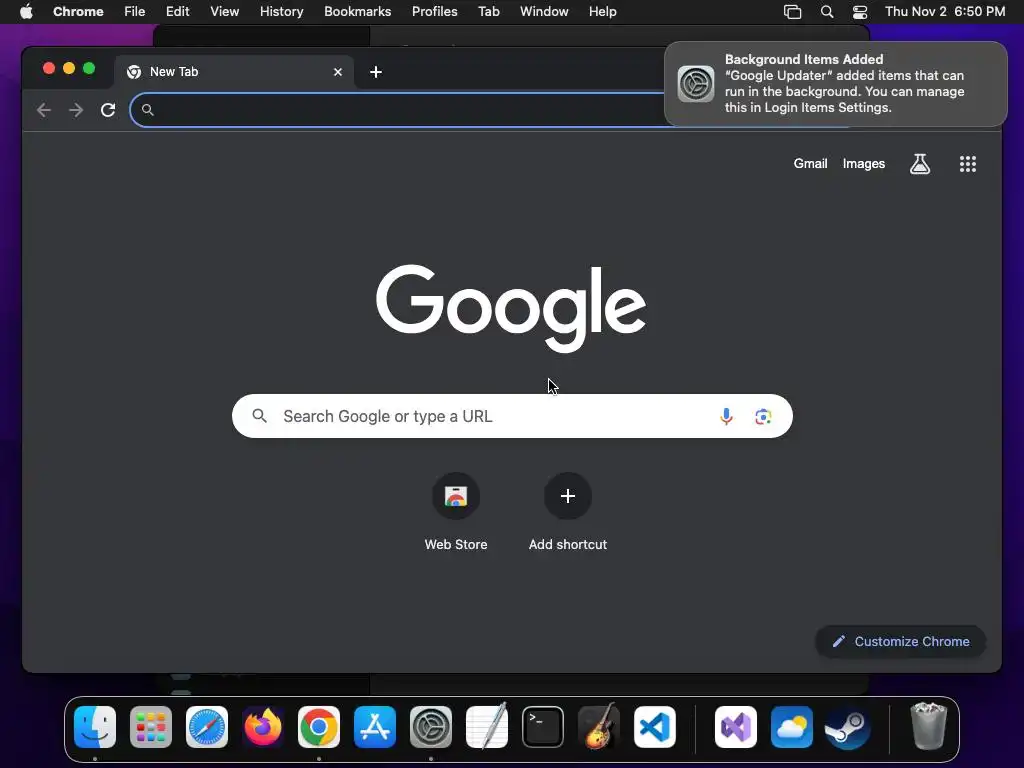Open the Background Items Added notification
The height and width of the screenshot is (768, 1024).
(836, 84)
